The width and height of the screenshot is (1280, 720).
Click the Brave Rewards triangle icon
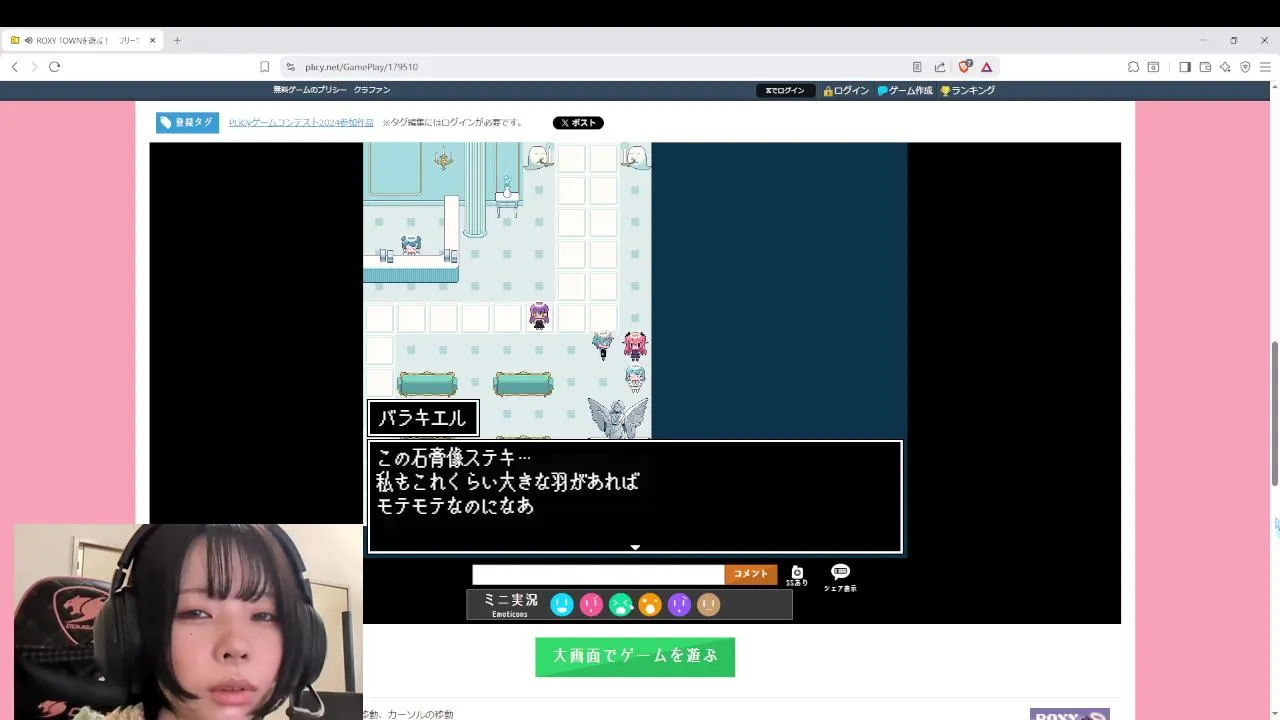click(986, 67)
